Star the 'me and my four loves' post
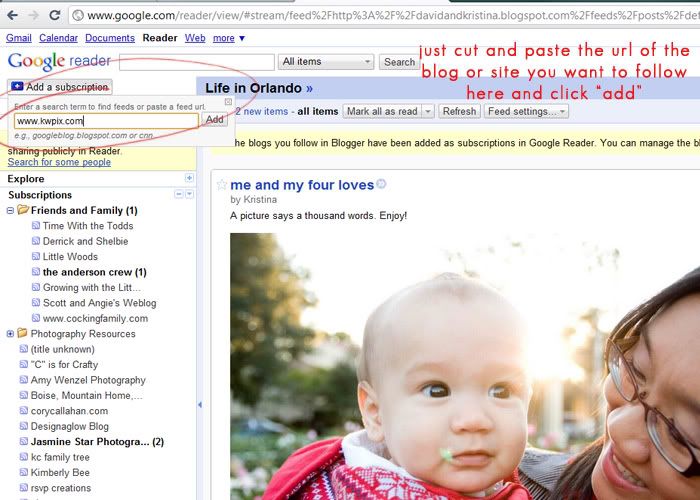The width and height of the screenshot is (700, 500). 221,185
